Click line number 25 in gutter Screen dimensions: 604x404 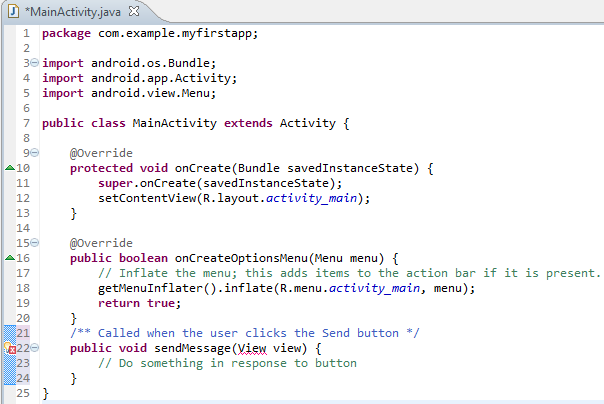(x=23, y=393)
